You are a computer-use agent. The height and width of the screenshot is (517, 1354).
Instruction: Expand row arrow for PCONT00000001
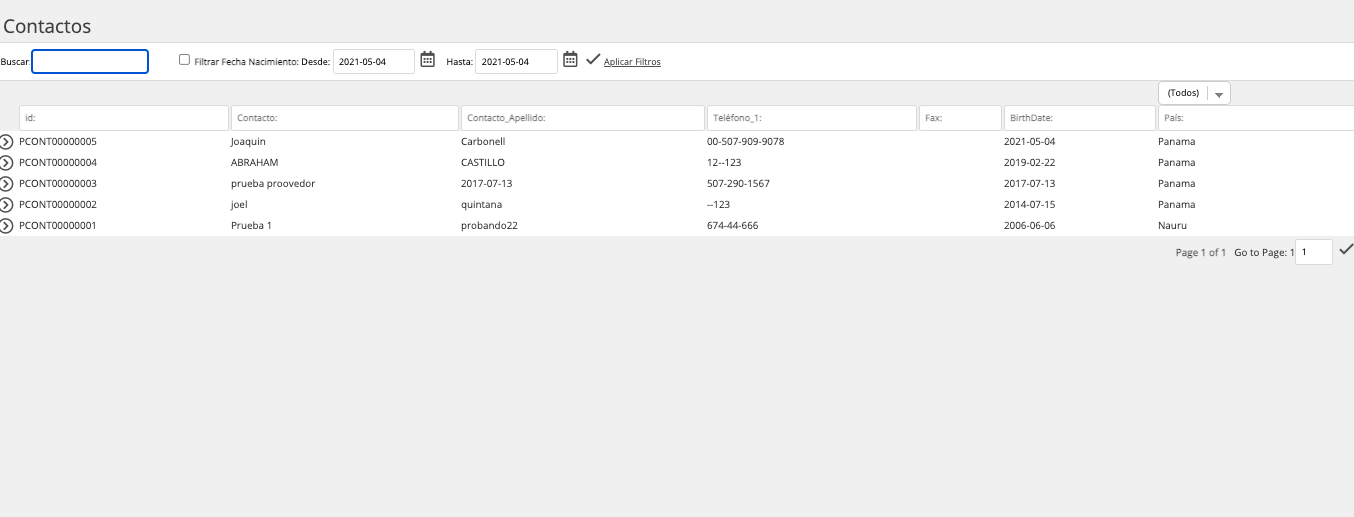(x=7, y=226)
